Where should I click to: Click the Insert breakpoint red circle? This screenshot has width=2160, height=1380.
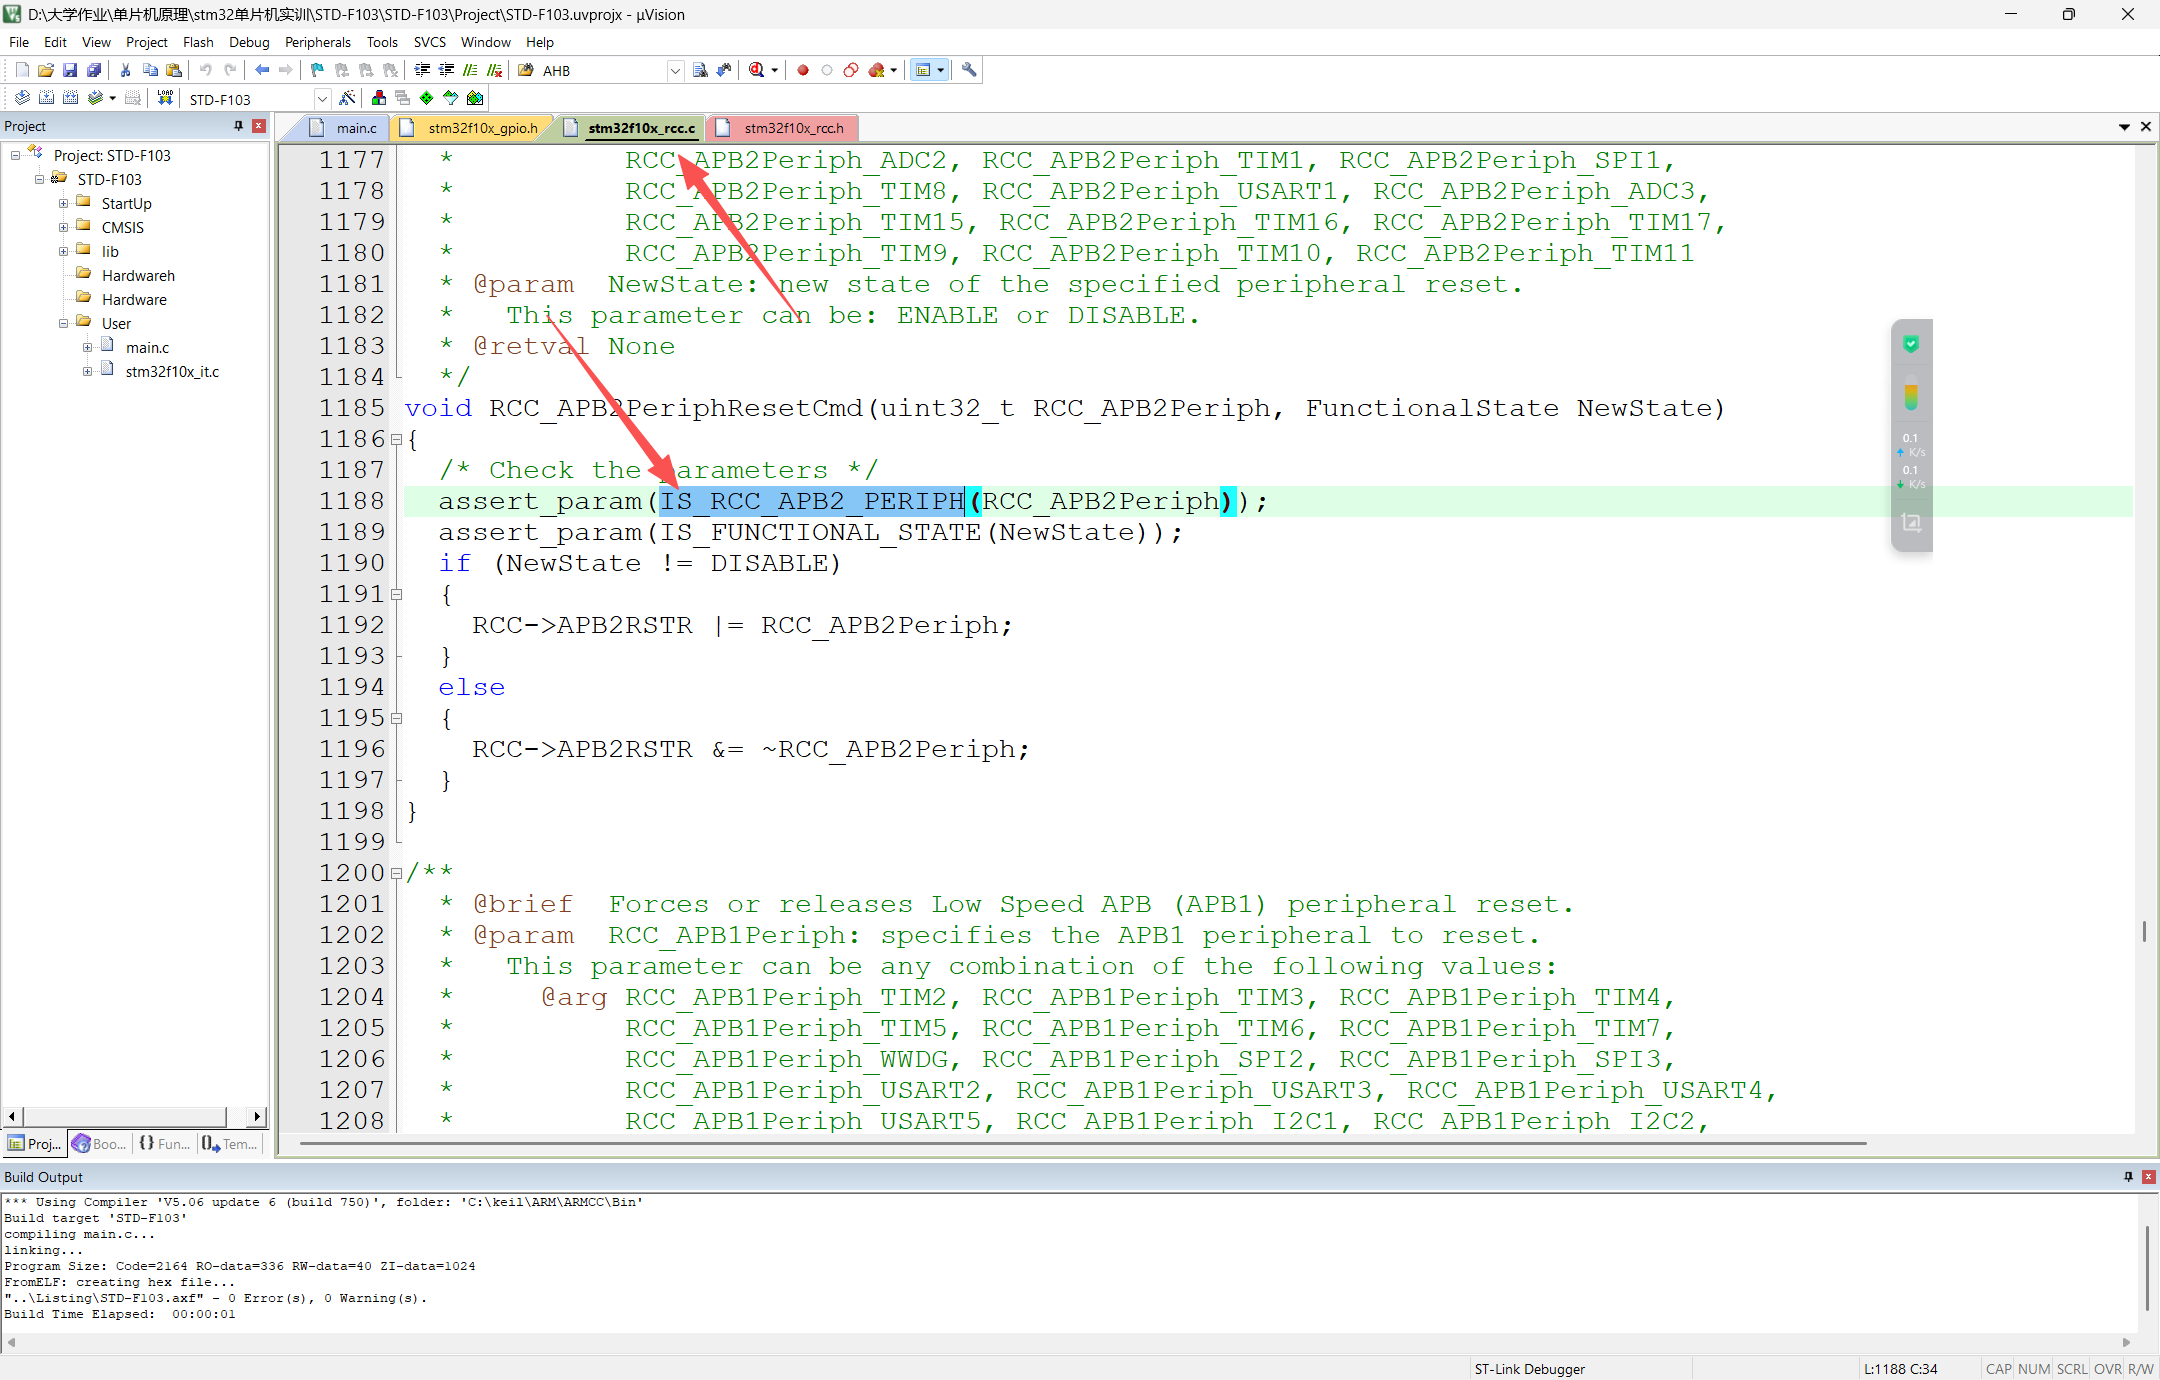click(802, 70)
